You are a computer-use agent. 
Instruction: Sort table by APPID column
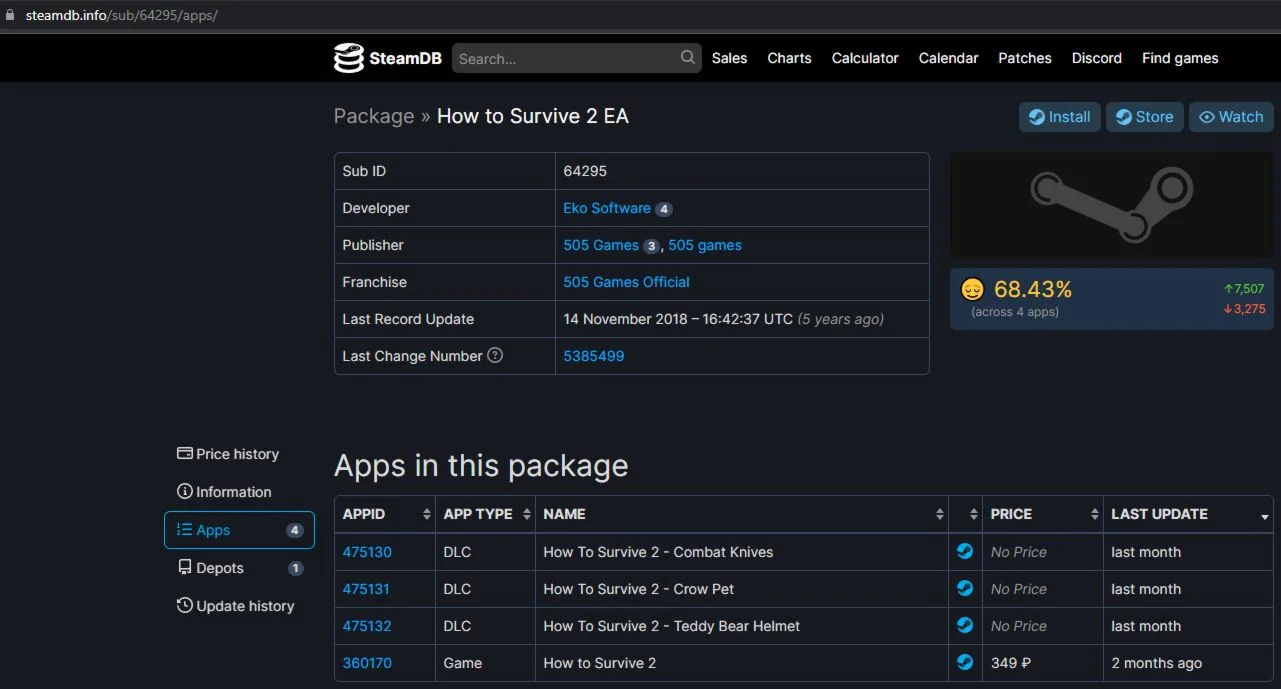[x=385, y=514]
